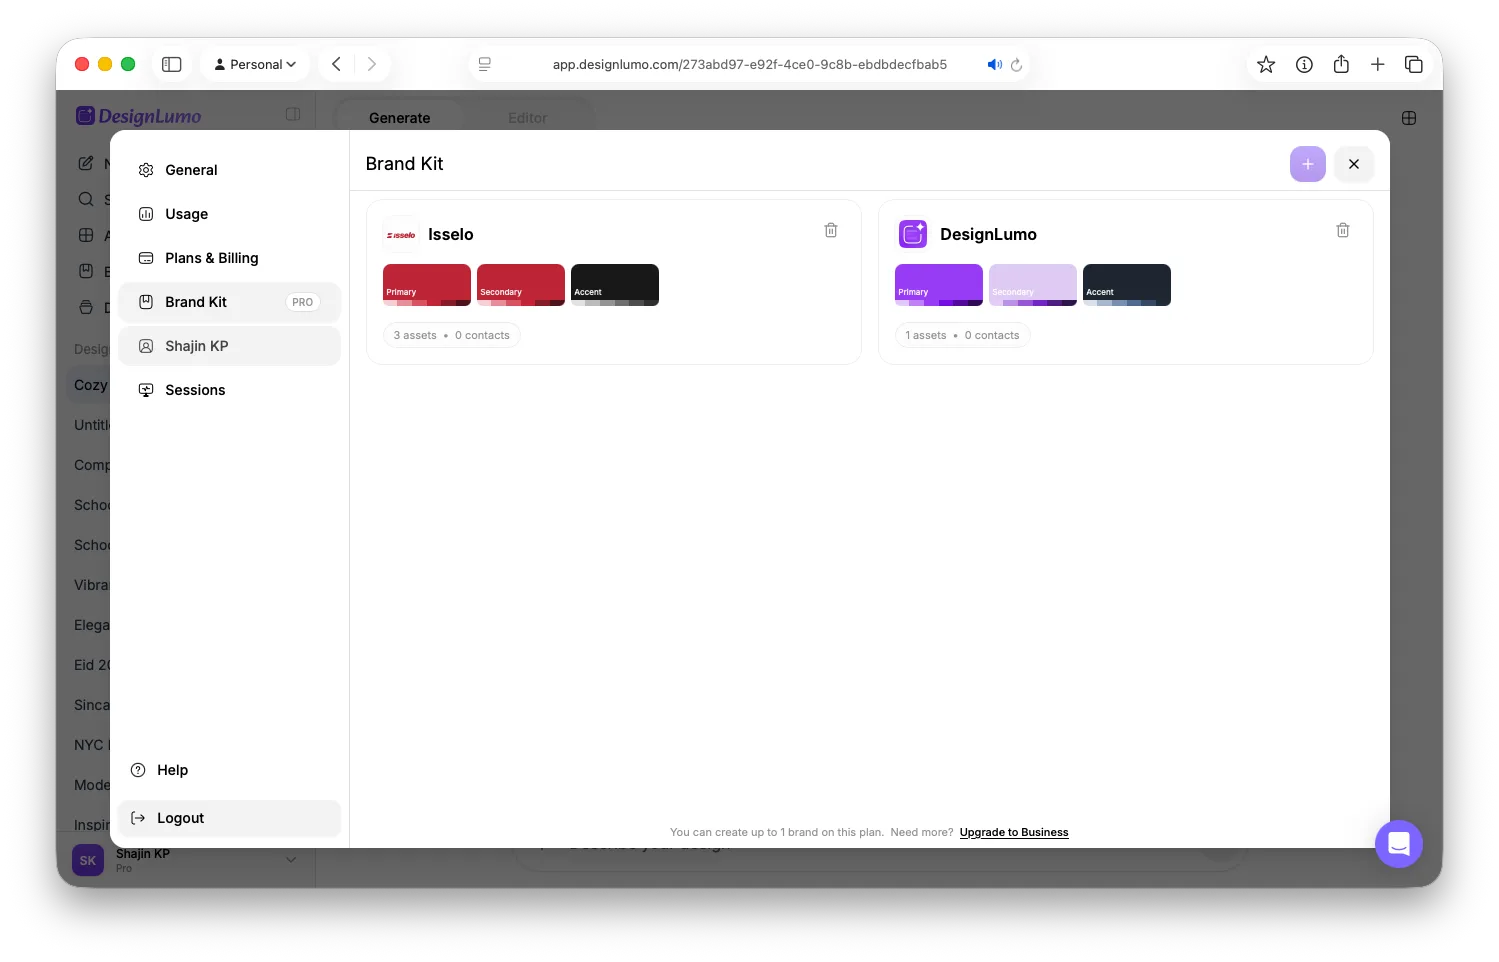This screenshot has width=1499, height=962.
Task: Open Shajin KP profile settings
Action: [229, 346]
